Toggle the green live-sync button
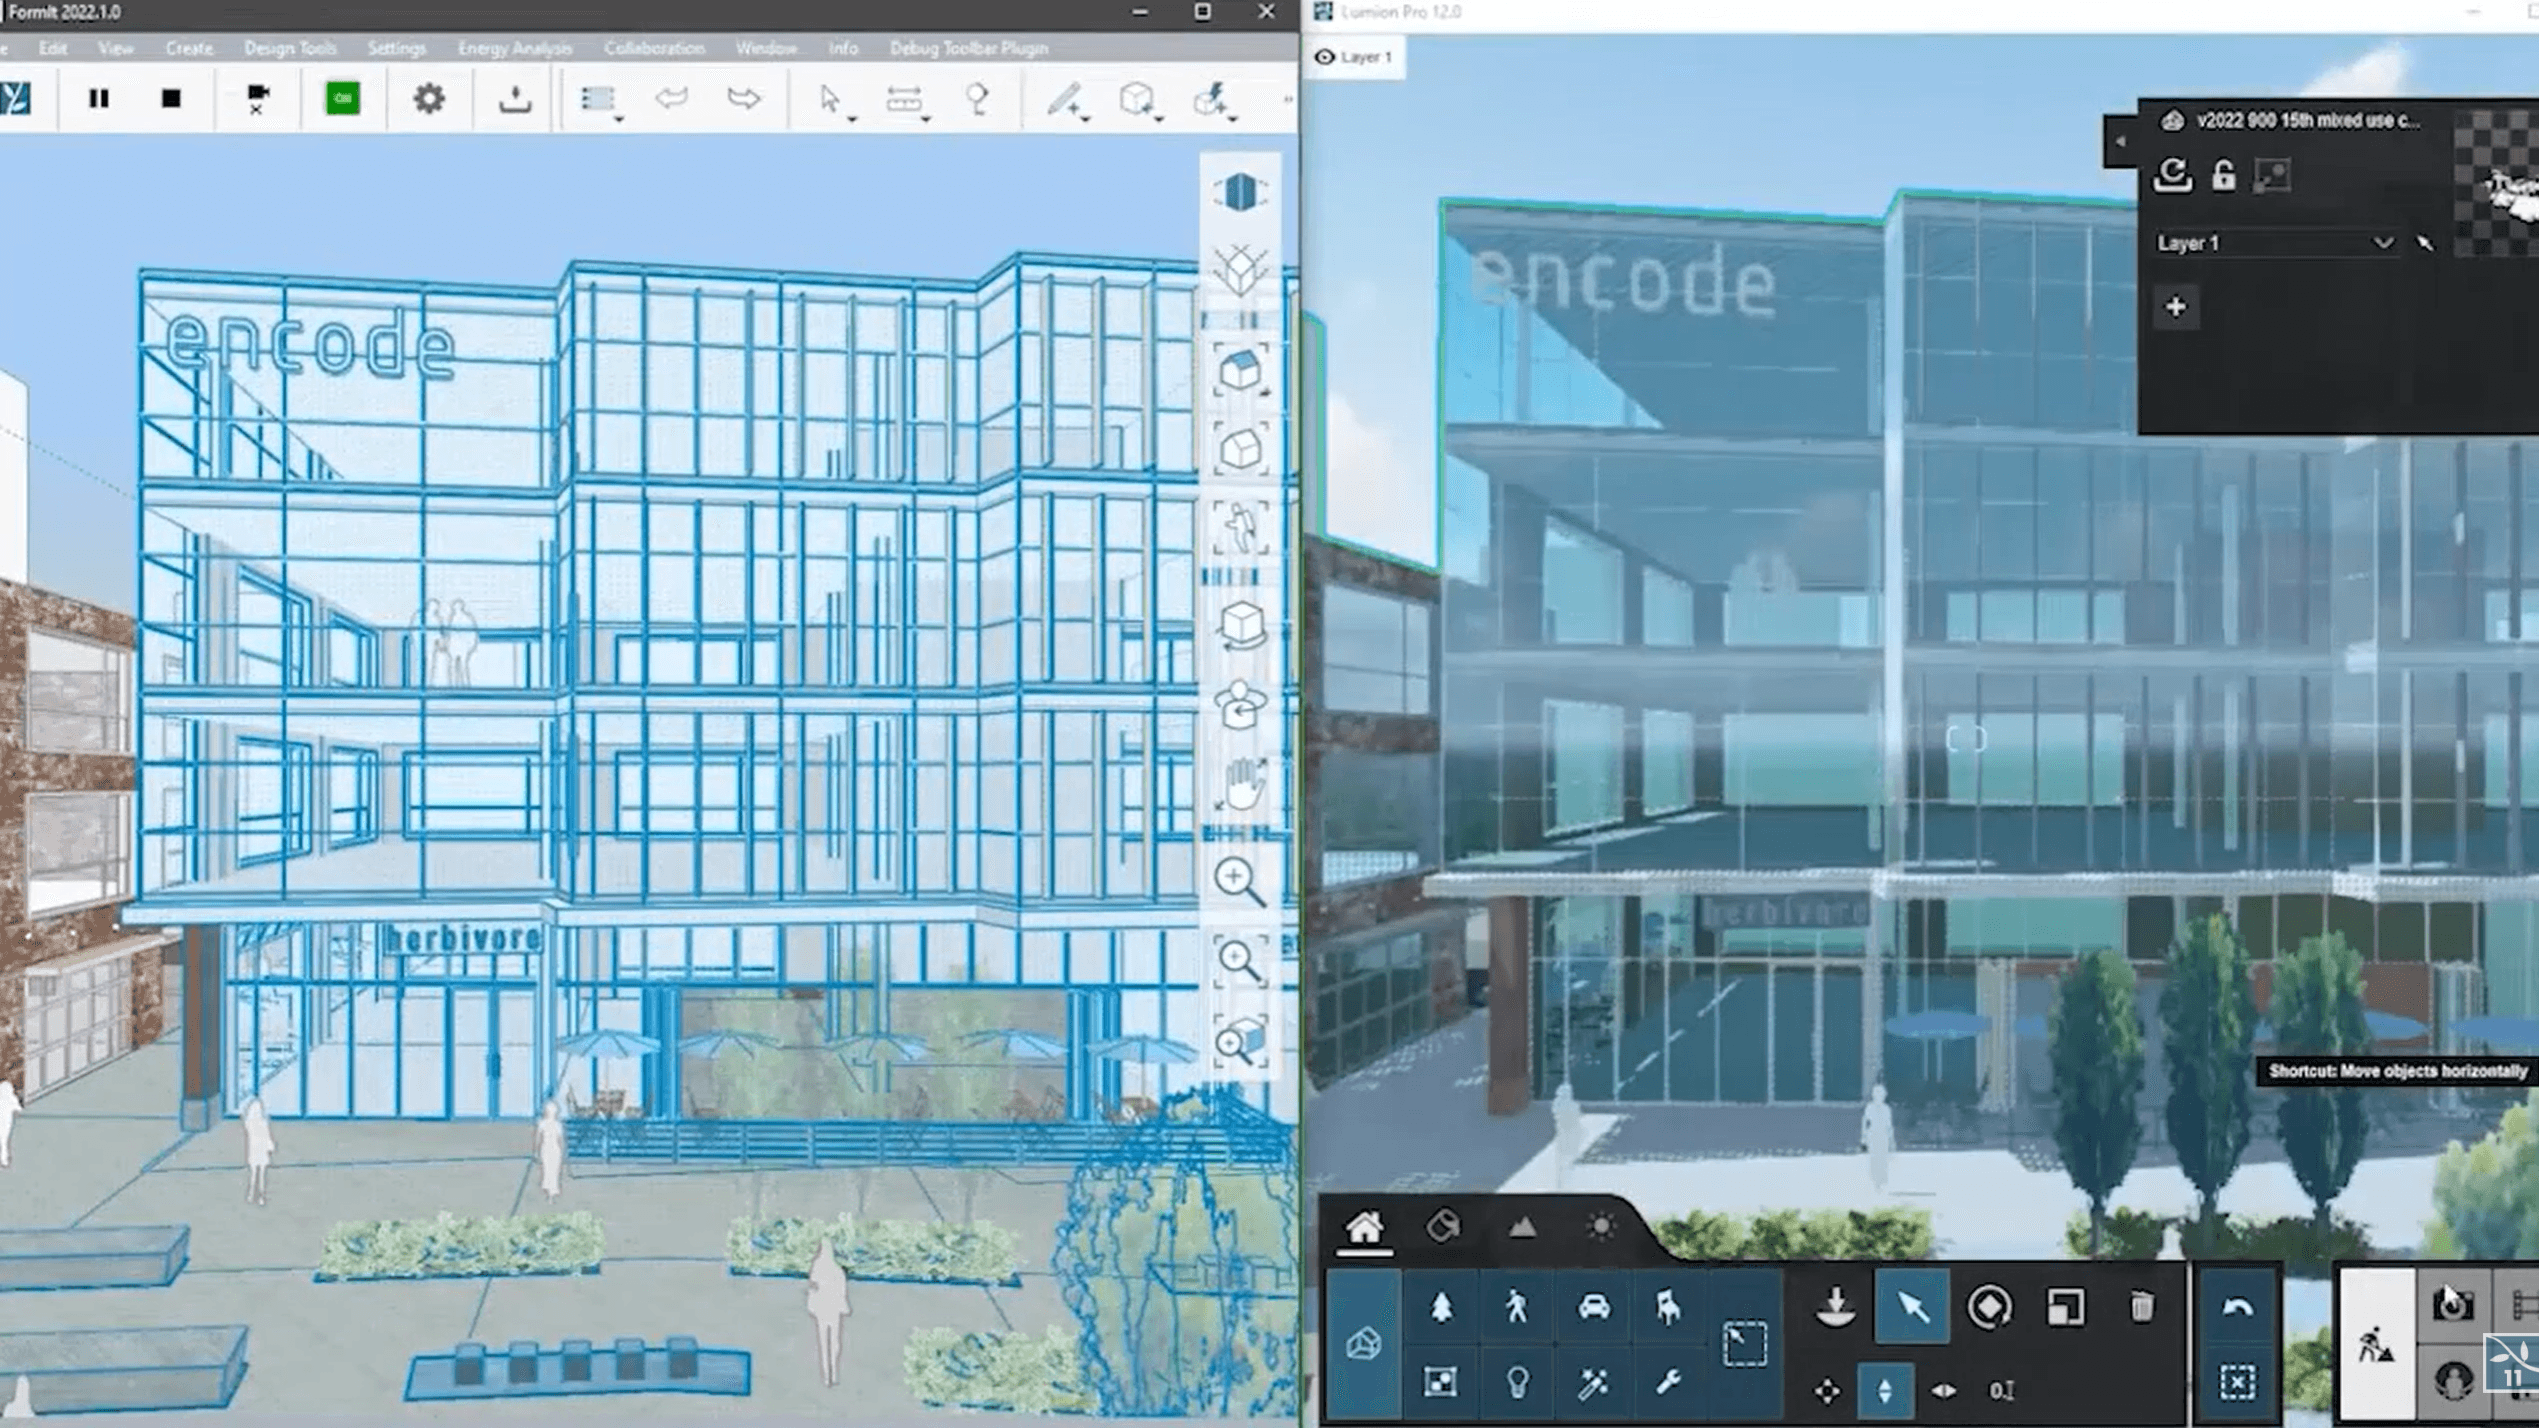The image size is (2539, 1428). tap(342, 98)
